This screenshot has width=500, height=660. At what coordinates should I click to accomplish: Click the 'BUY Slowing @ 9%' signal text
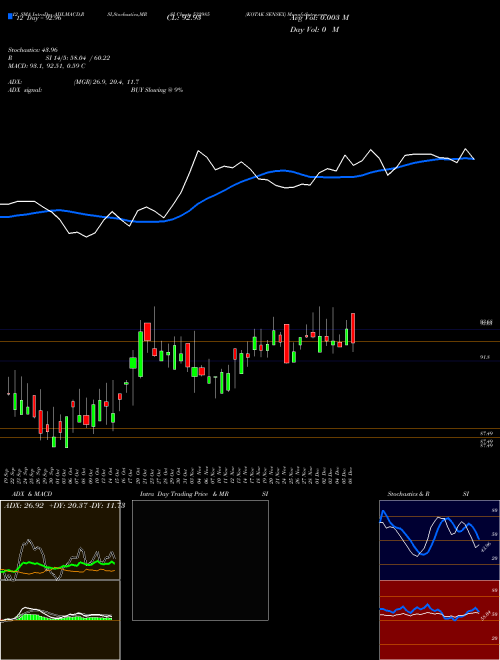coord(157,90)
